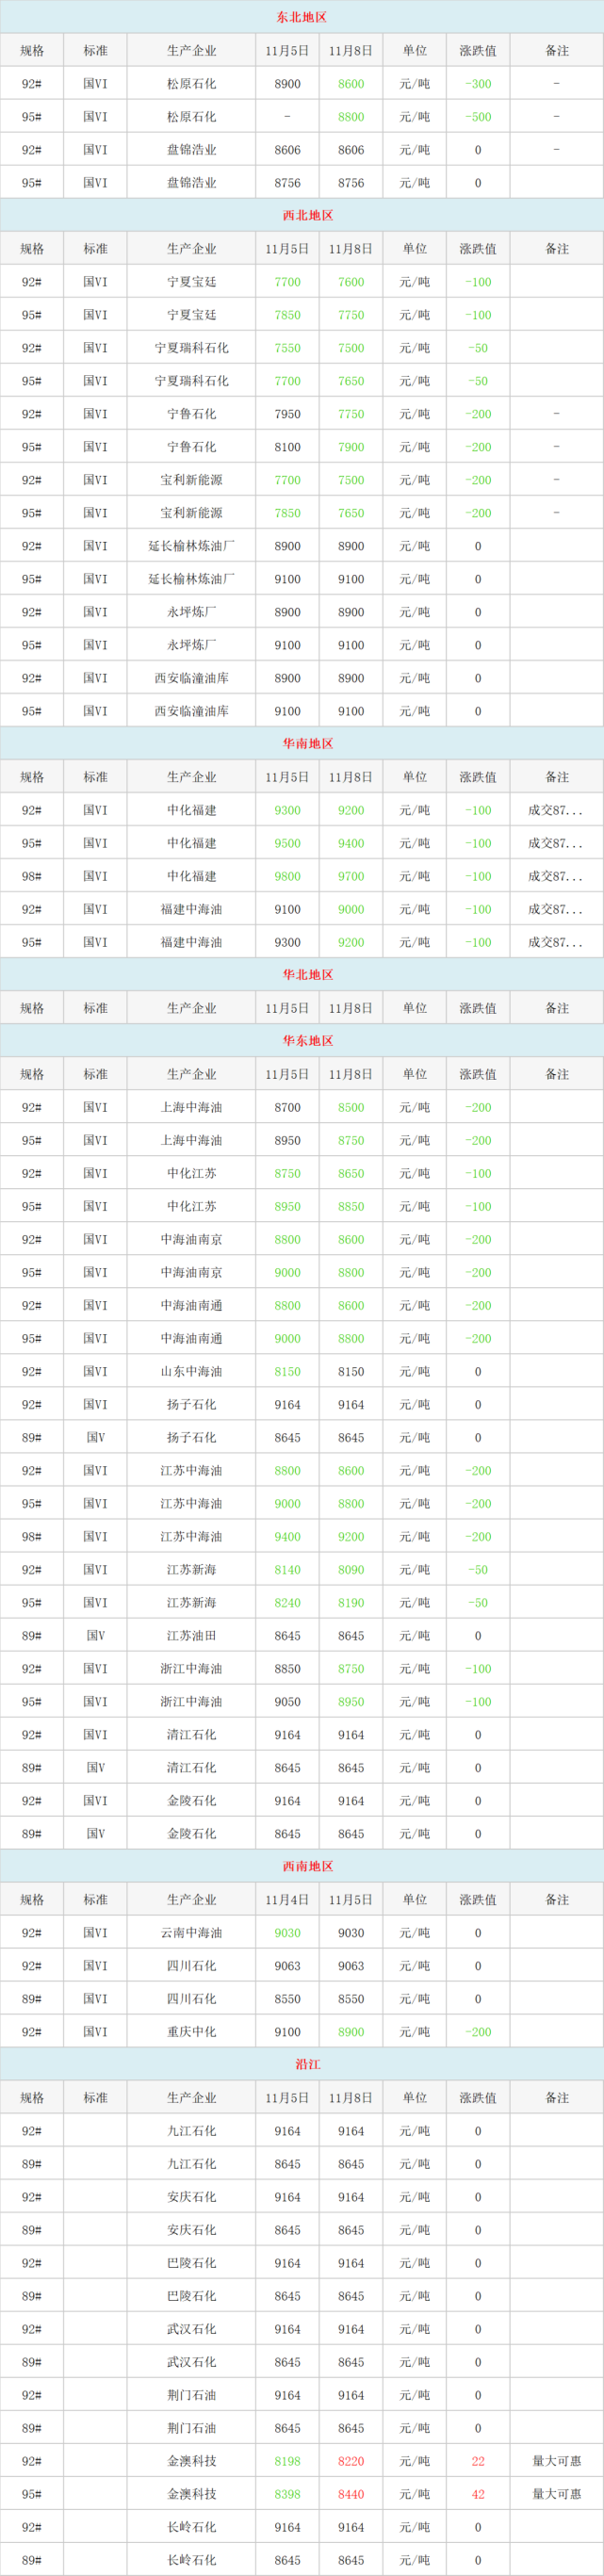Click the 9050 price for 浙江中海油
Viewport: 604px width, 2576px height.
coord(287,1701)
